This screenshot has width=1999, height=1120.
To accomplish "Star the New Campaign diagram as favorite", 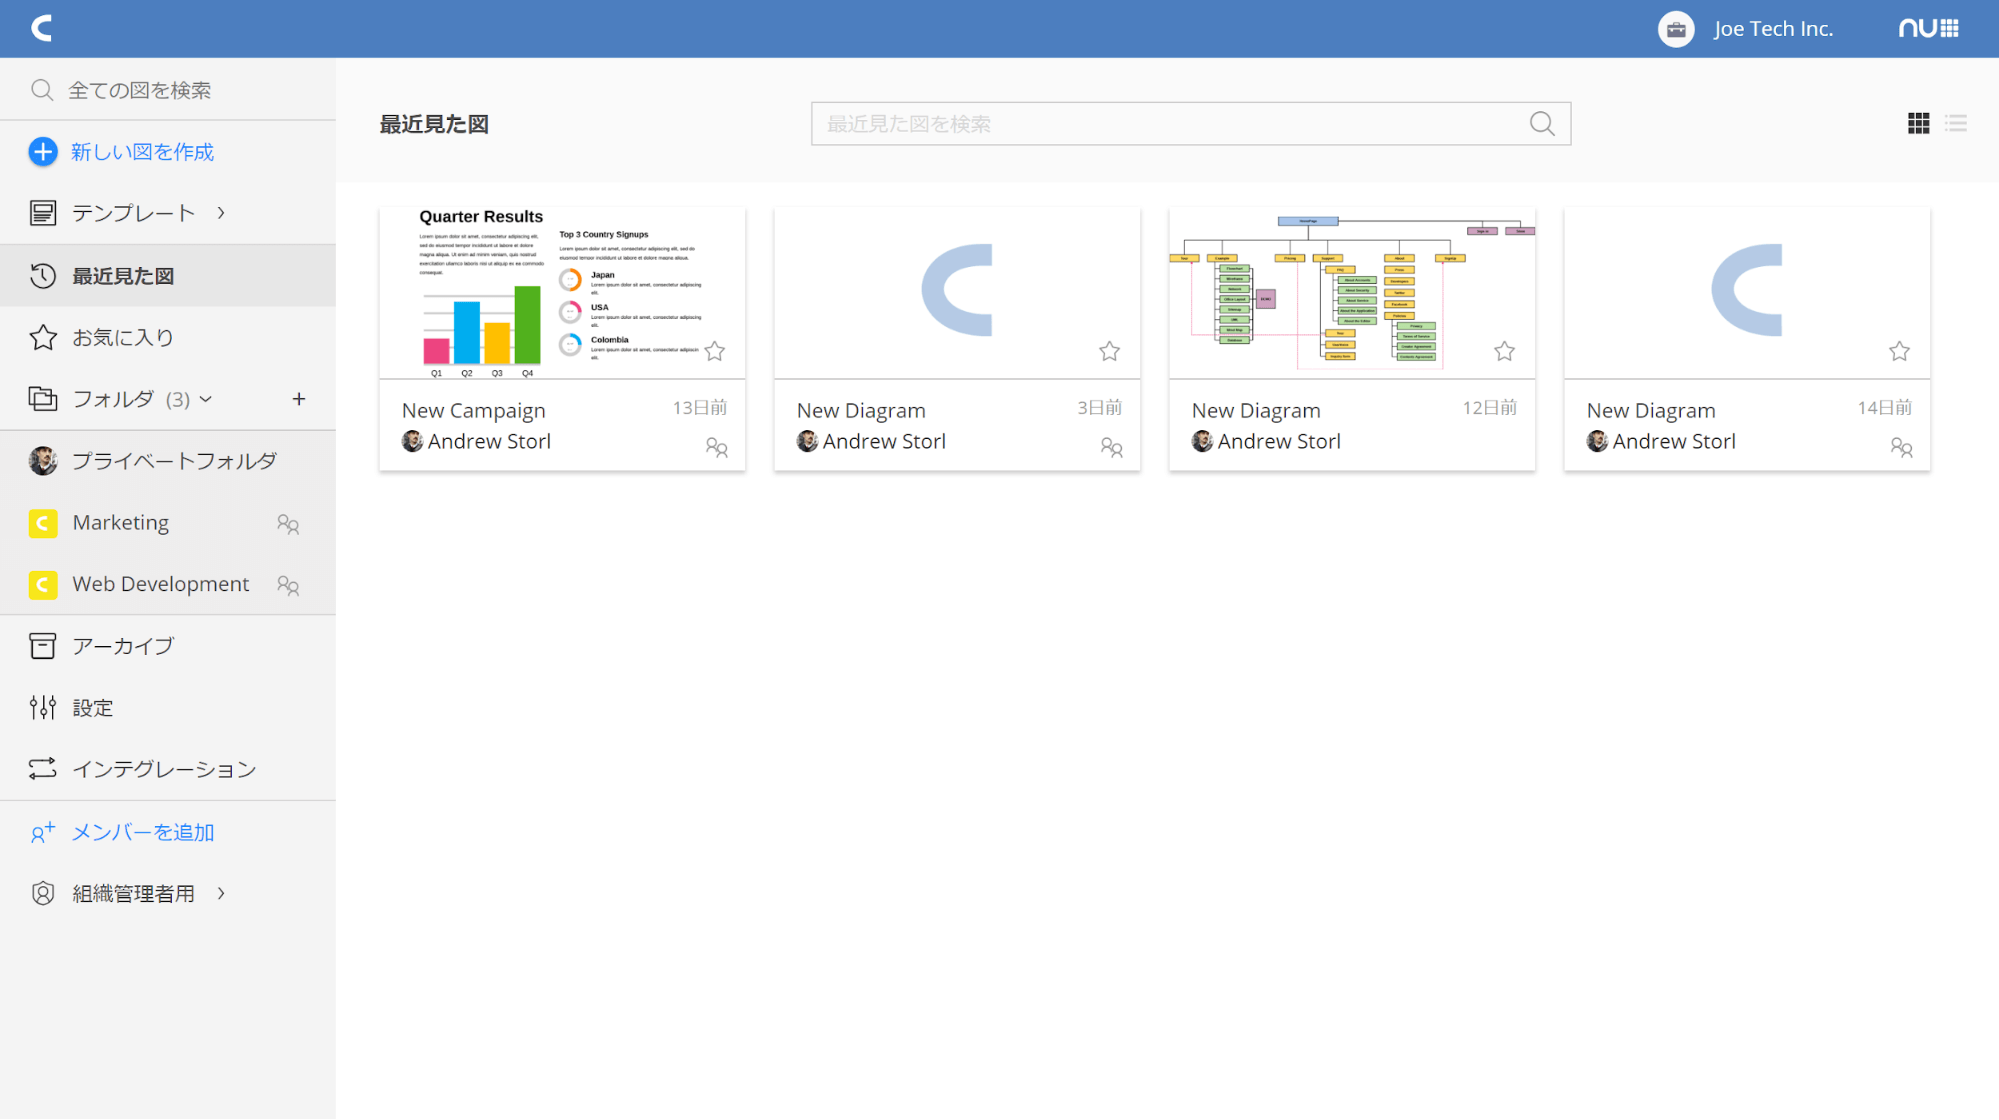I will tap(714, 351).
